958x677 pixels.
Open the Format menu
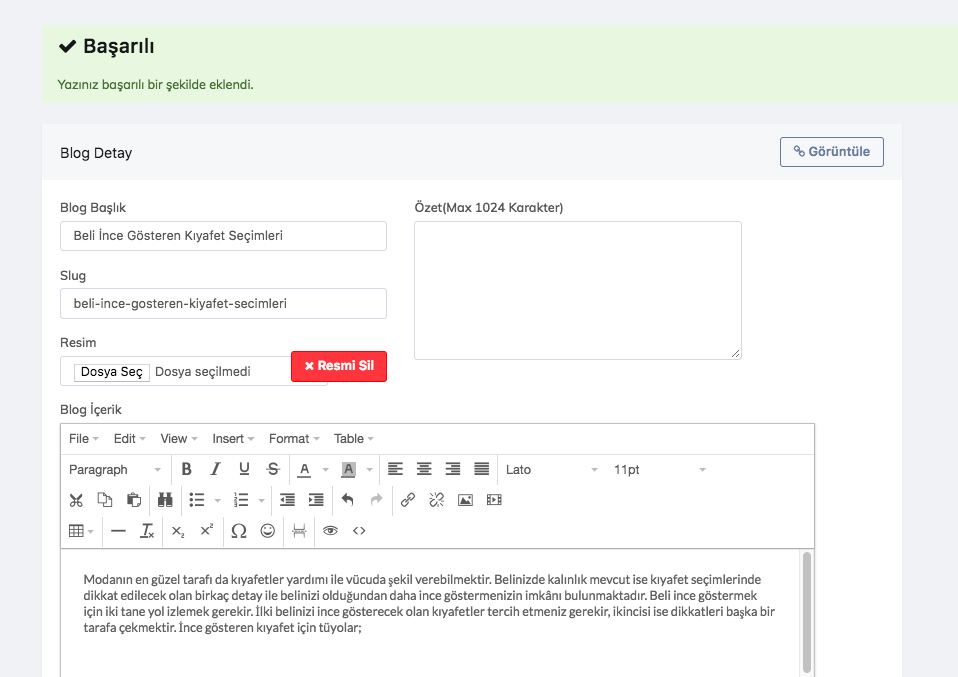click(x=294, y=439)
